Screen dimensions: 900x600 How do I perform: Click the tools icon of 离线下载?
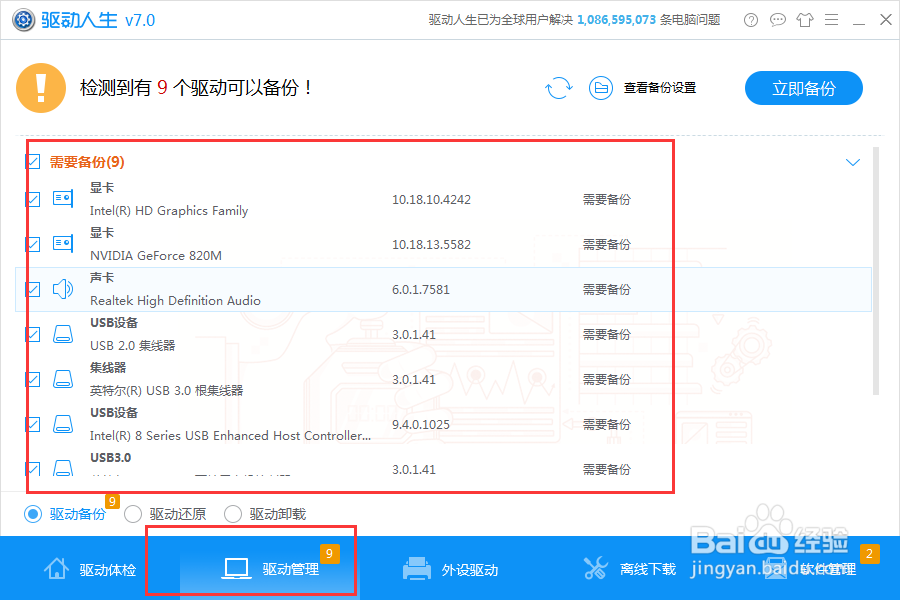pos(595,568)
